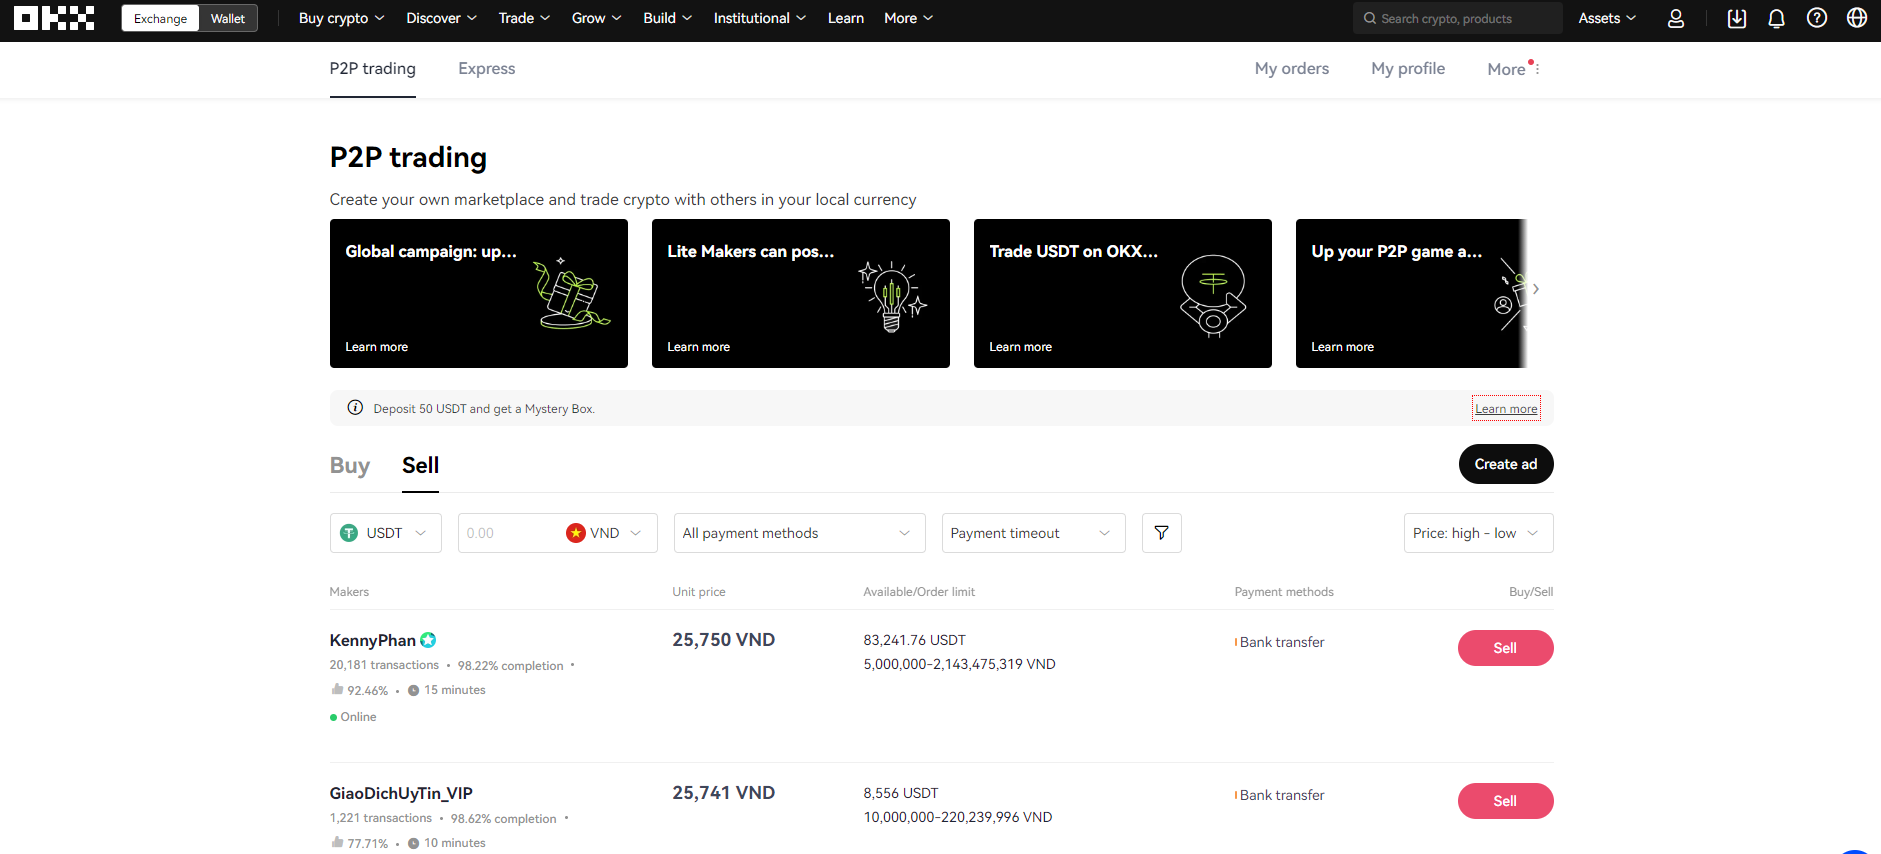The width and height of the screenshot is (1881, 854).
Task: Open GiaoDichUyTin_VIP maker profile
Action: coord(401,793)
